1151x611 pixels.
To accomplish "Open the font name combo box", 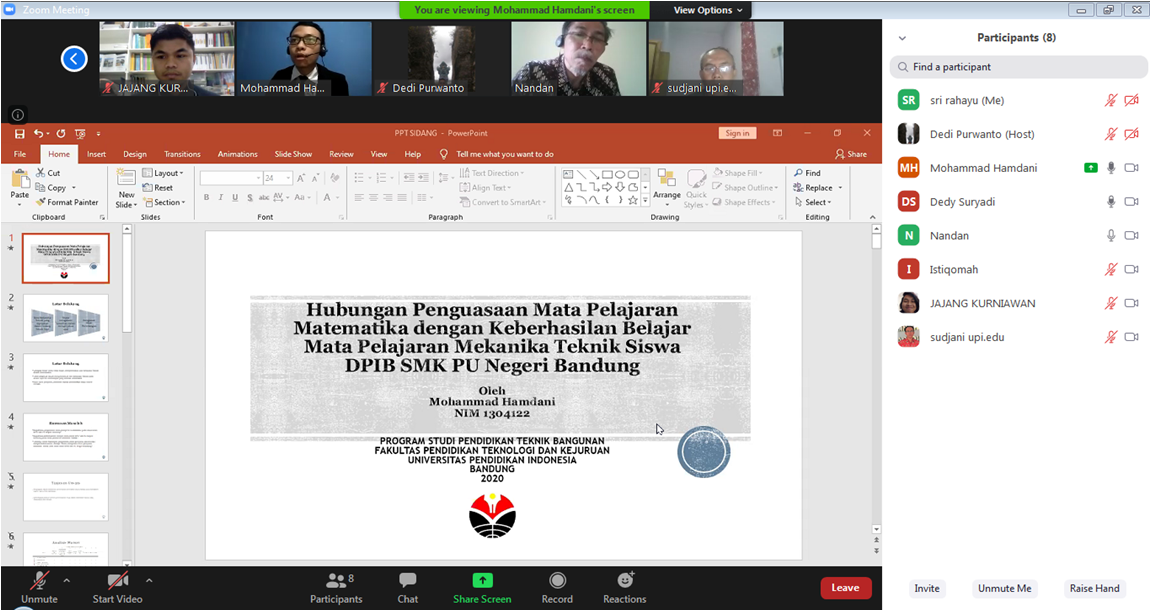I will (x=231, y=178).
